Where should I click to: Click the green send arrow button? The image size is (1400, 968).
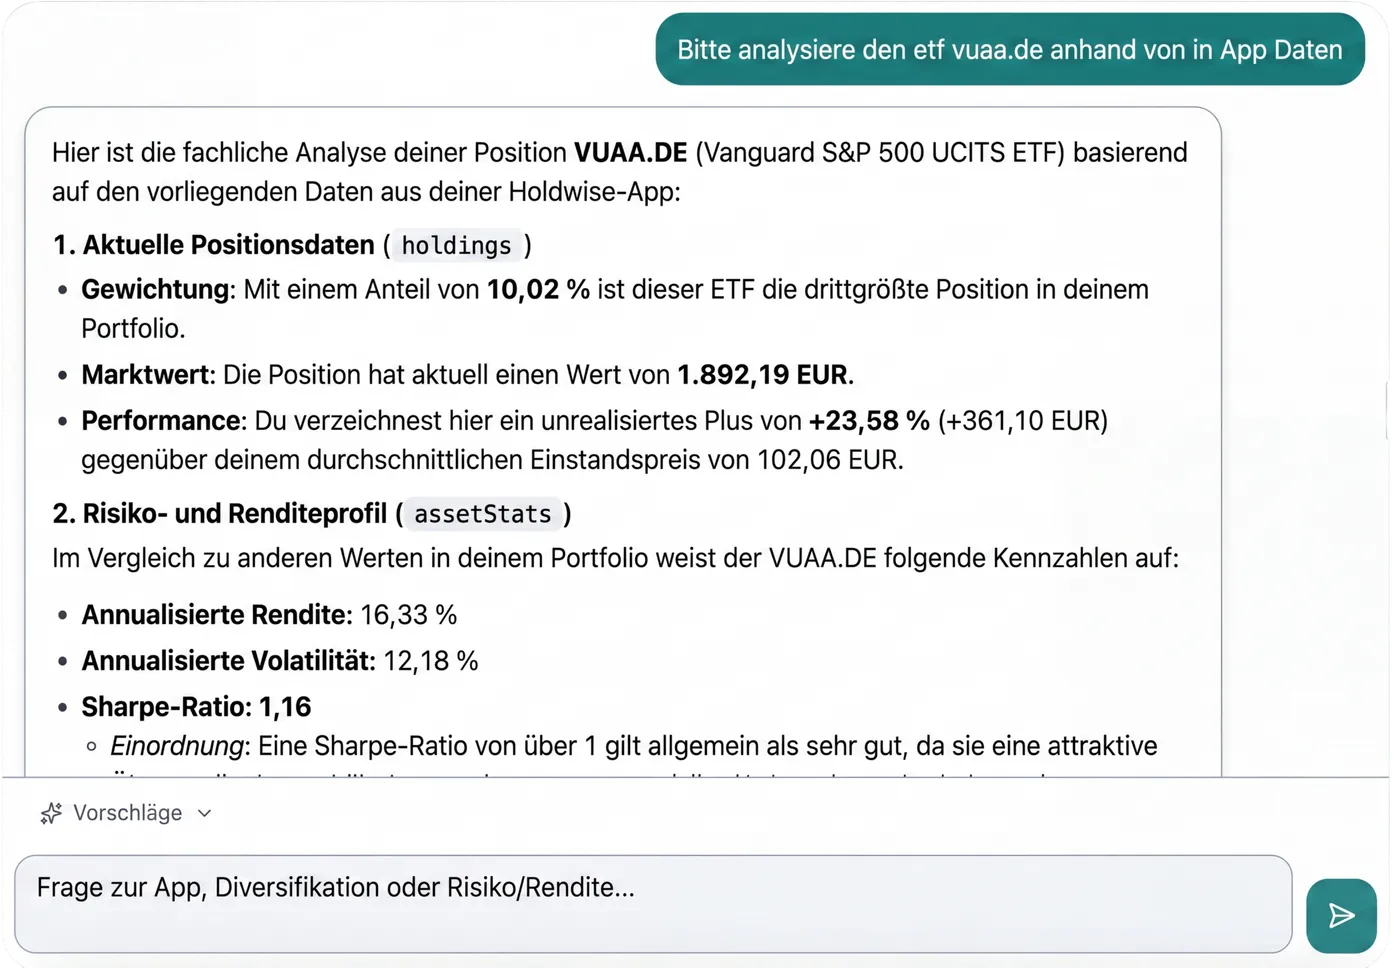point(1341,915)
